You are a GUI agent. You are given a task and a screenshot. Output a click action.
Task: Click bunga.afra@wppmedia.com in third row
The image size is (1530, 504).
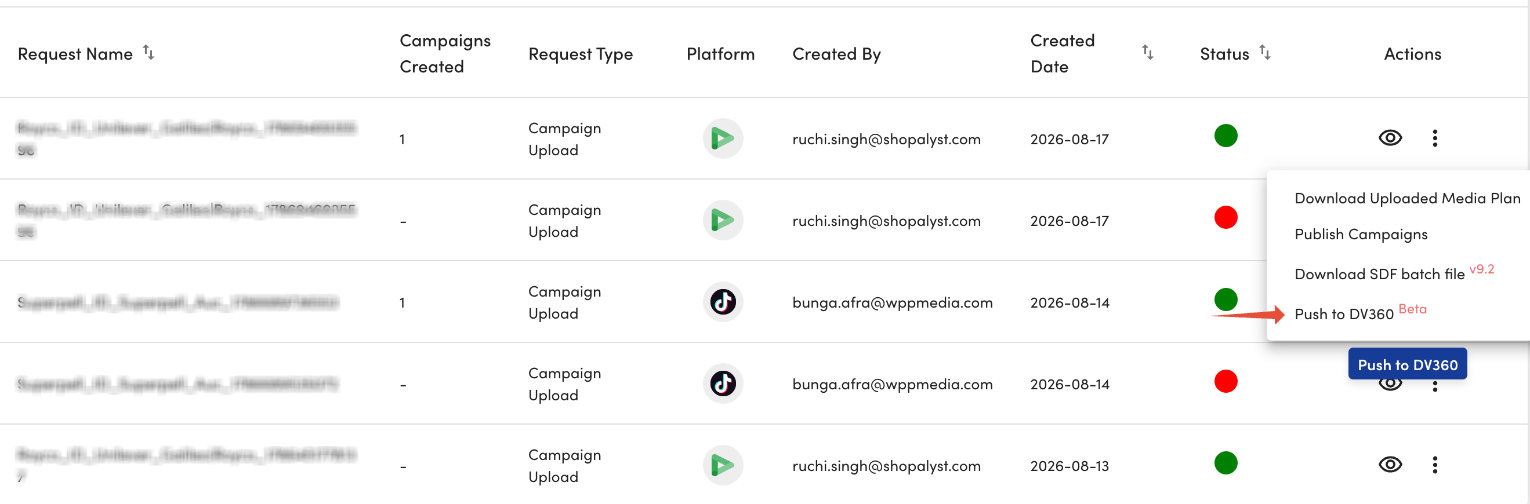(x=892, y=302)
